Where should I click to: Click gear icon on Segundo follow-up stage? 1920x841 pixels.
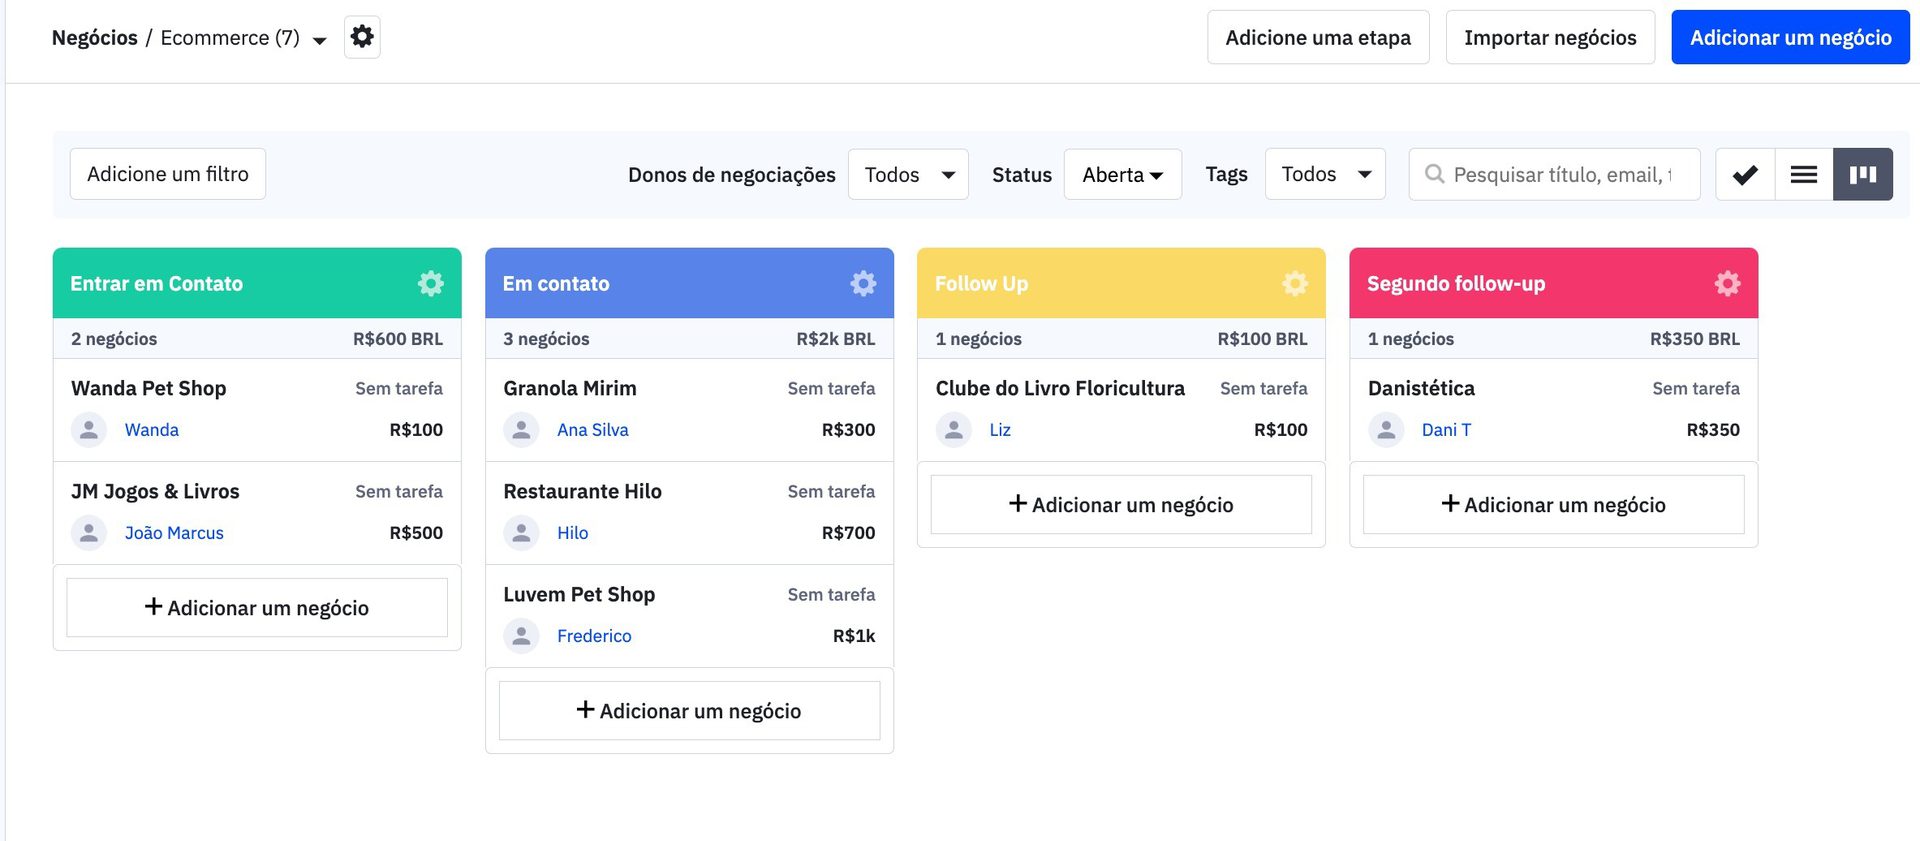pos(1727,284)
